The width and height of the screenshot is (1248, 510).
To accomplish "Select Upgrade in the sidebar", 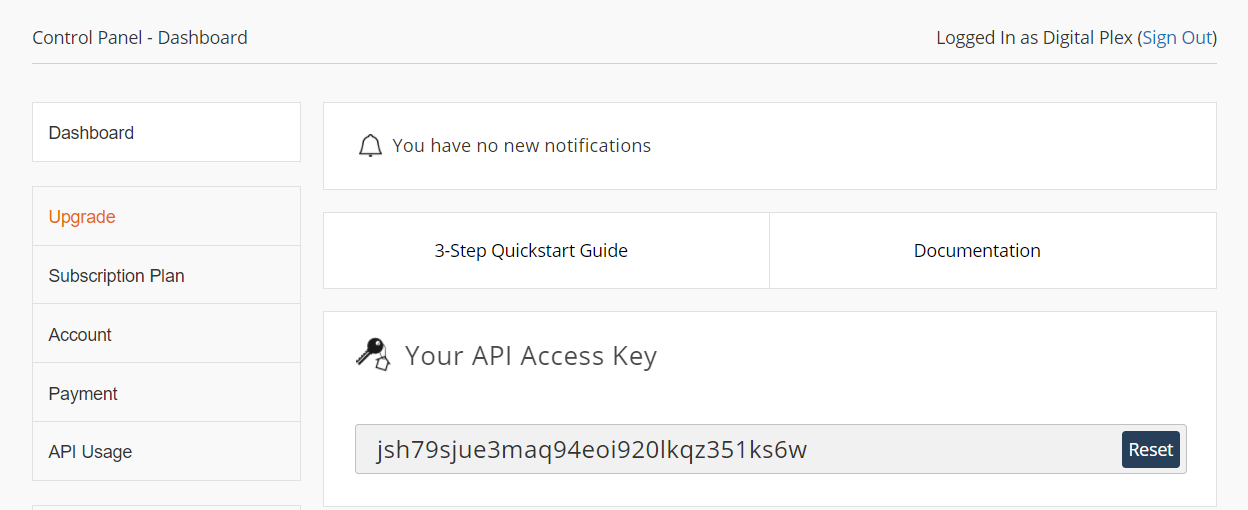I will coord(166,216).
